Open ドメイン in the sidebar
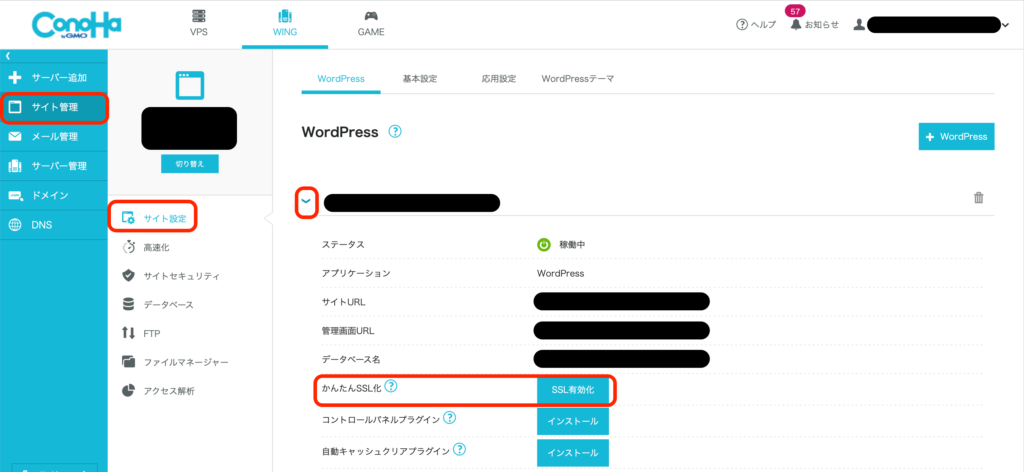The width and height of the screenshot is (1024, 472). point(54,195)
